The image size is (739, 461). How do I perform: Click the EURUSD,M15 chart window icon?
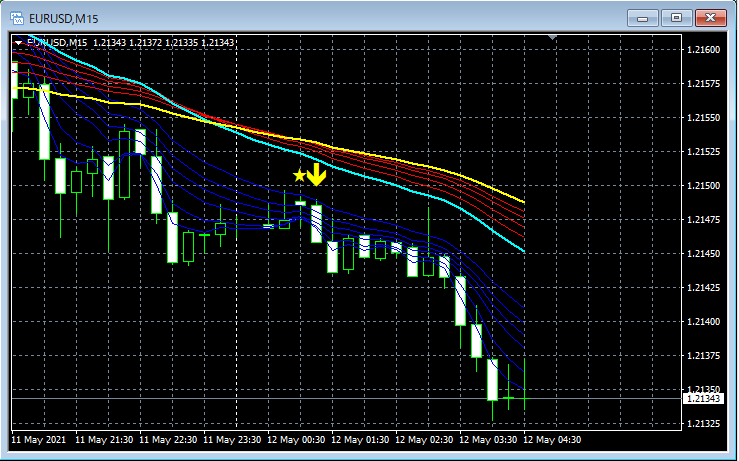coord(17,19)
